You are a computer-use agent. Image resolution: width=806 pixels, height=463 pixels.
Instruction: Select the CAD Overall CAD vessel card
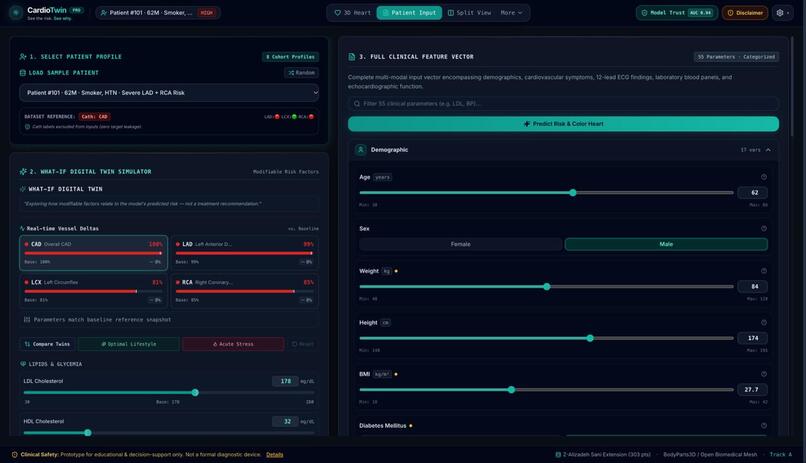[x=94, y=253]
